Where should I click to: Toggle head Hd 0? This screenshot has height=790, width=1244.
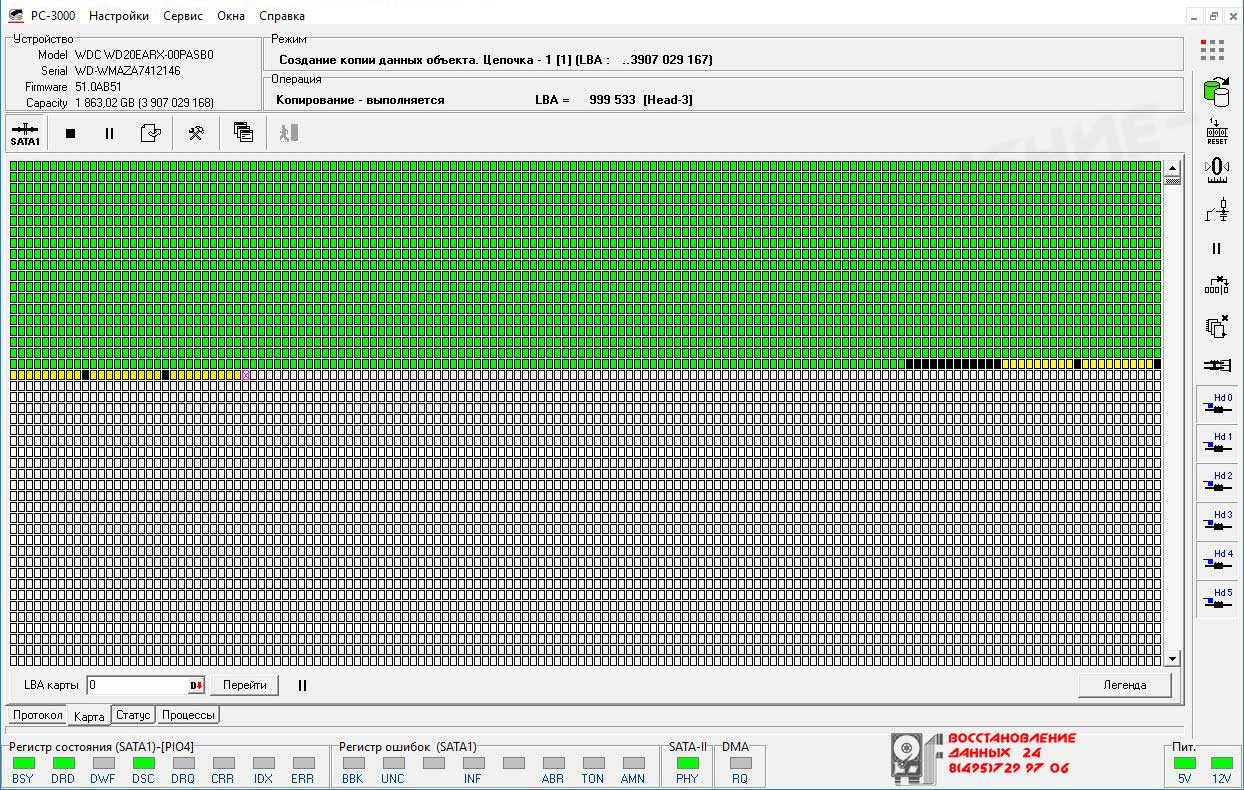click(1217, 405)
